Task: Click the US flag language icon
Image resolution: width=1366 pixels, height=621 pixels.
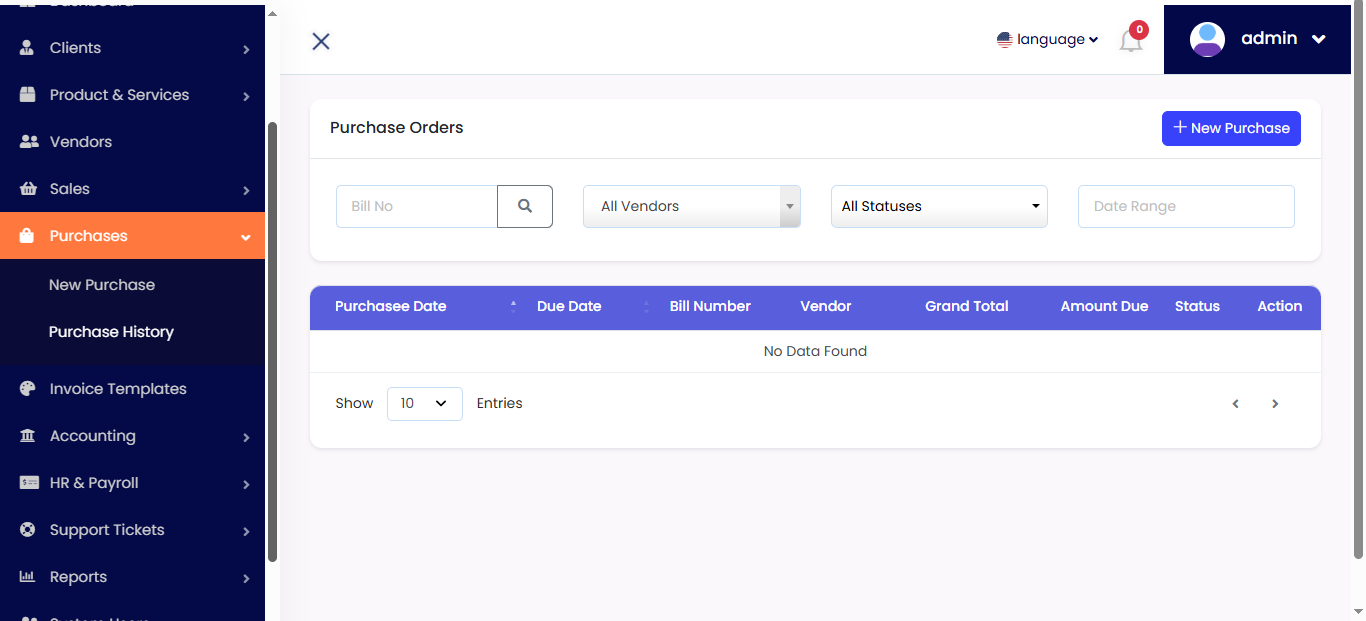Action: [1005, 40]
